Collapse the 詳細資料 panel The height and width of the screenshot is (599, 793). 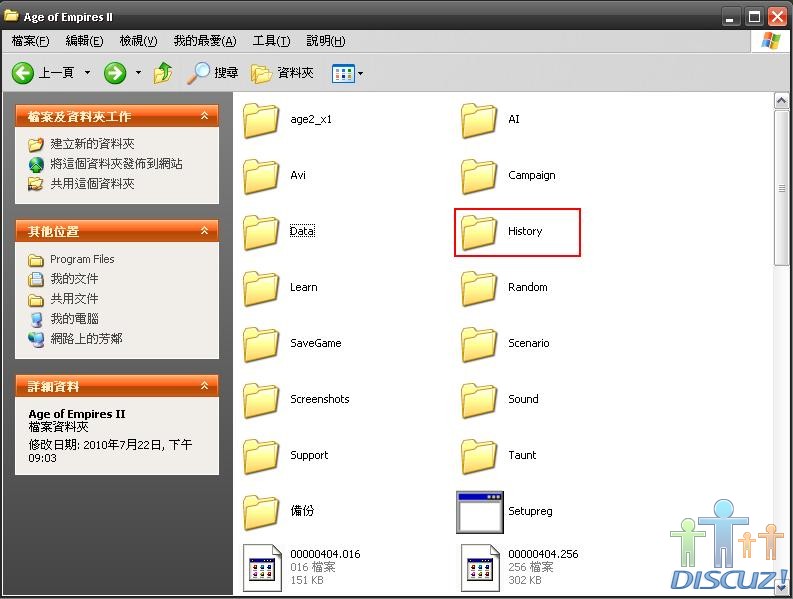(204, 387)
